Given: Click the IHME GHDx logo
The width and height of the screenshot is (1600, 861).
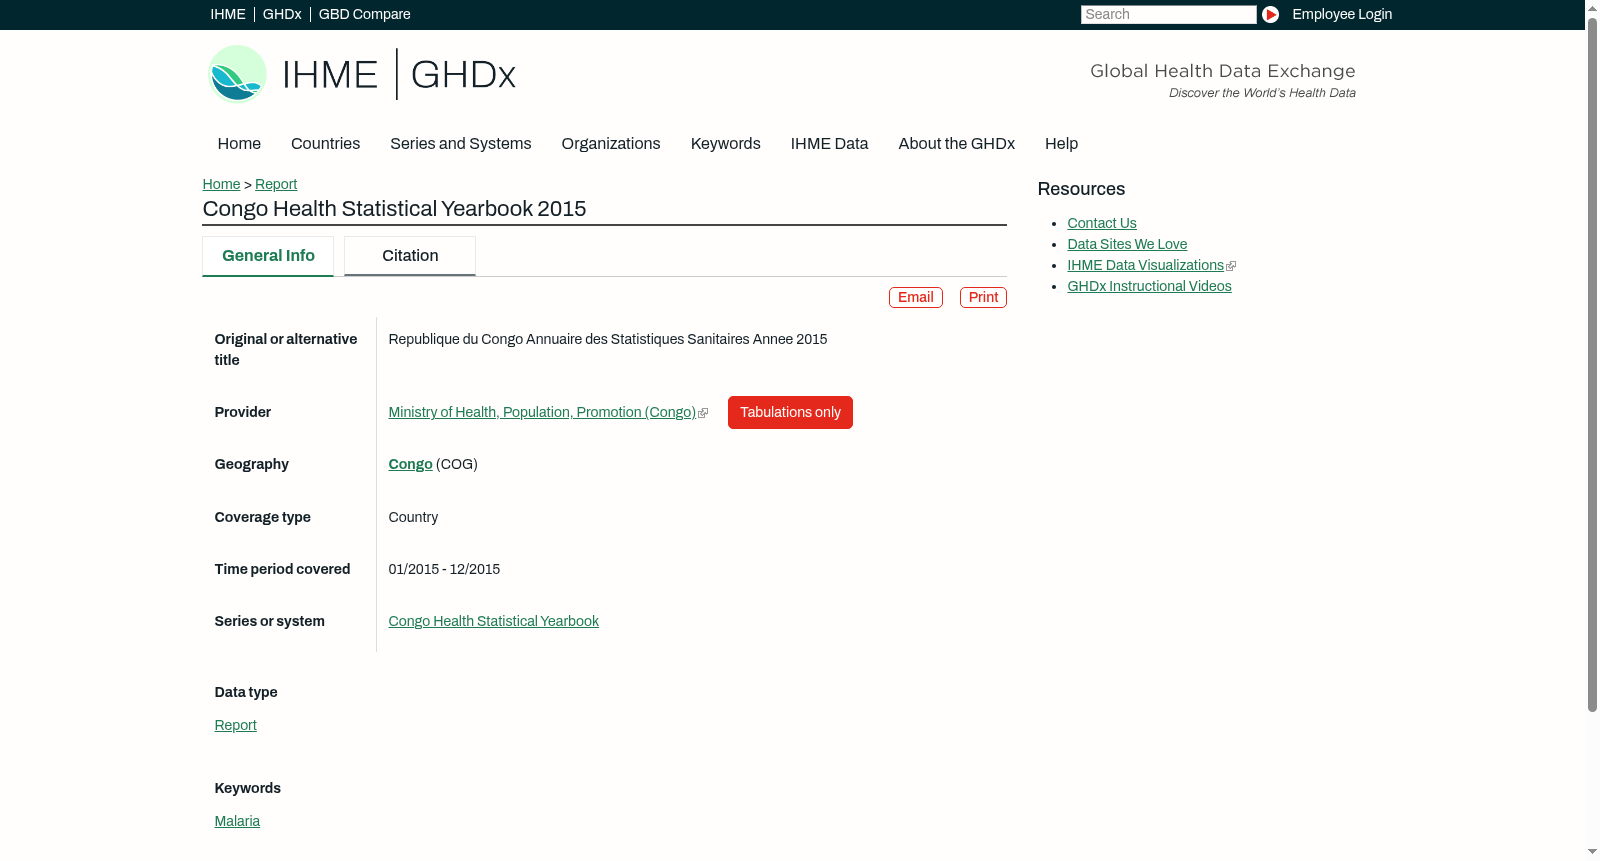Looking at the screenshot, I should (362, 74).
